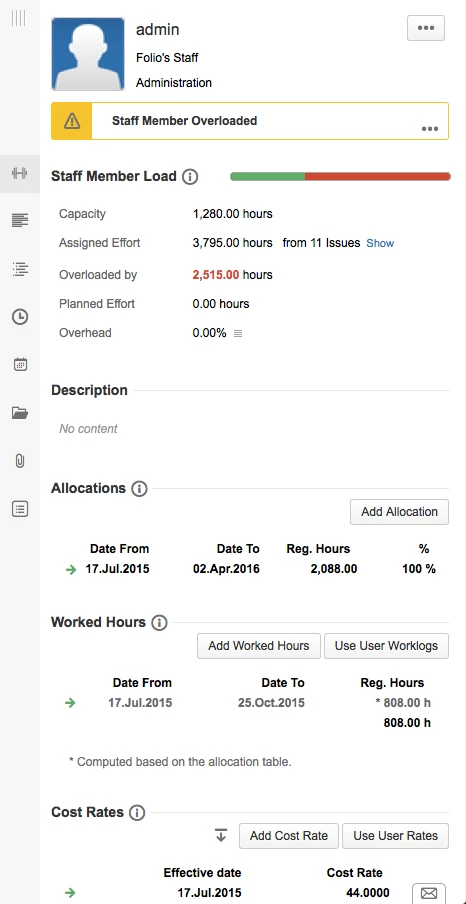Open the folder sidebar icon
The height and width of the screenshot is (904, 466).
point(20,413)
